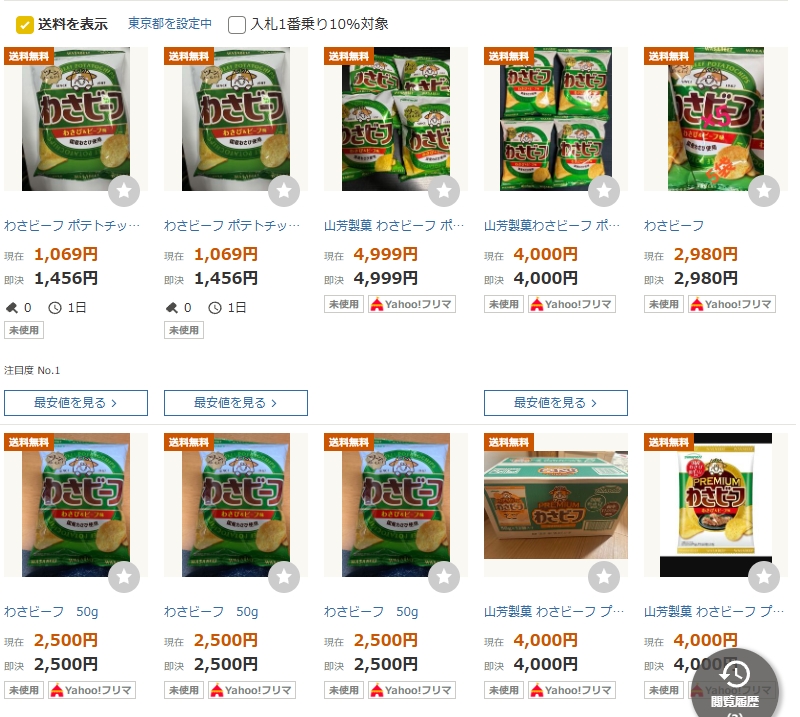Image resolution: width=800 pixels, height=717 pixels.
Task: Uncheck the 送料を表示 checkbox
Action: 24,24
